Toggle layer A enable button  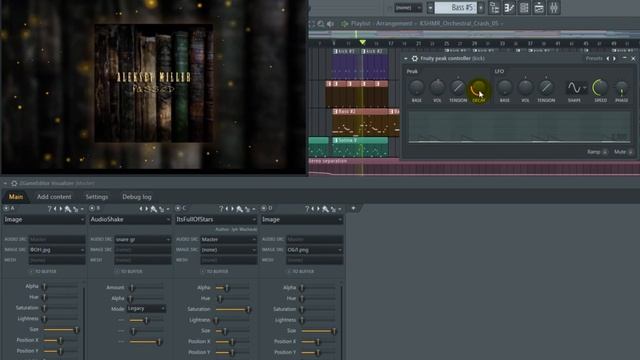tap(6, 209)
